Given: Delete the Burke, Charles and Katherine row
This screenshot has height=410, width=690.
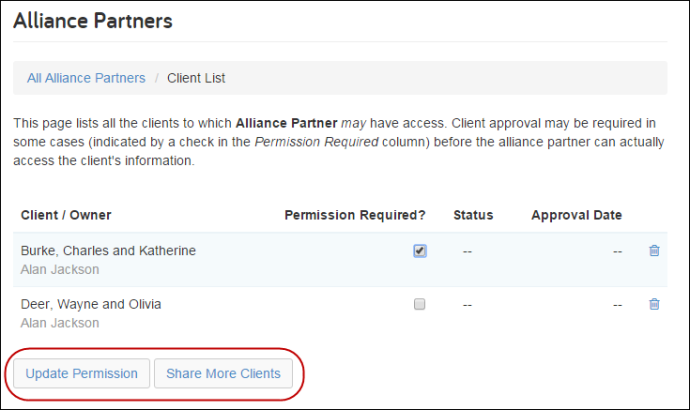Looking at the screenshot, I should coord(654,251).
